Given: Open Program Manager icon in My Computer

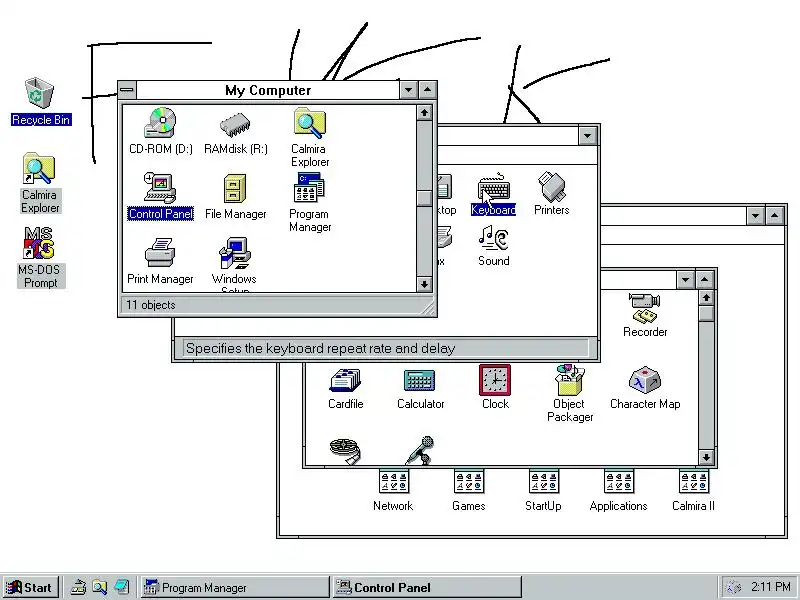Looking at the screenshot, I should pyautogui.click(x=310, y=202).
